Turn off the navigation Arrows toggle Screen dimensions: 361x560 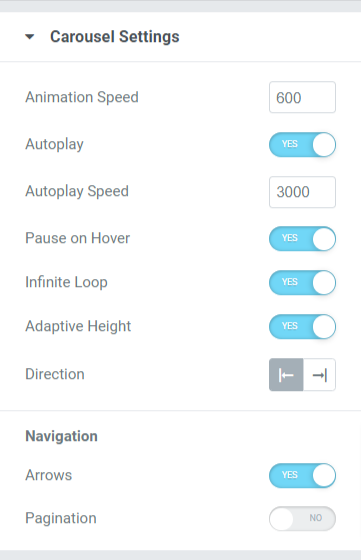302,475
